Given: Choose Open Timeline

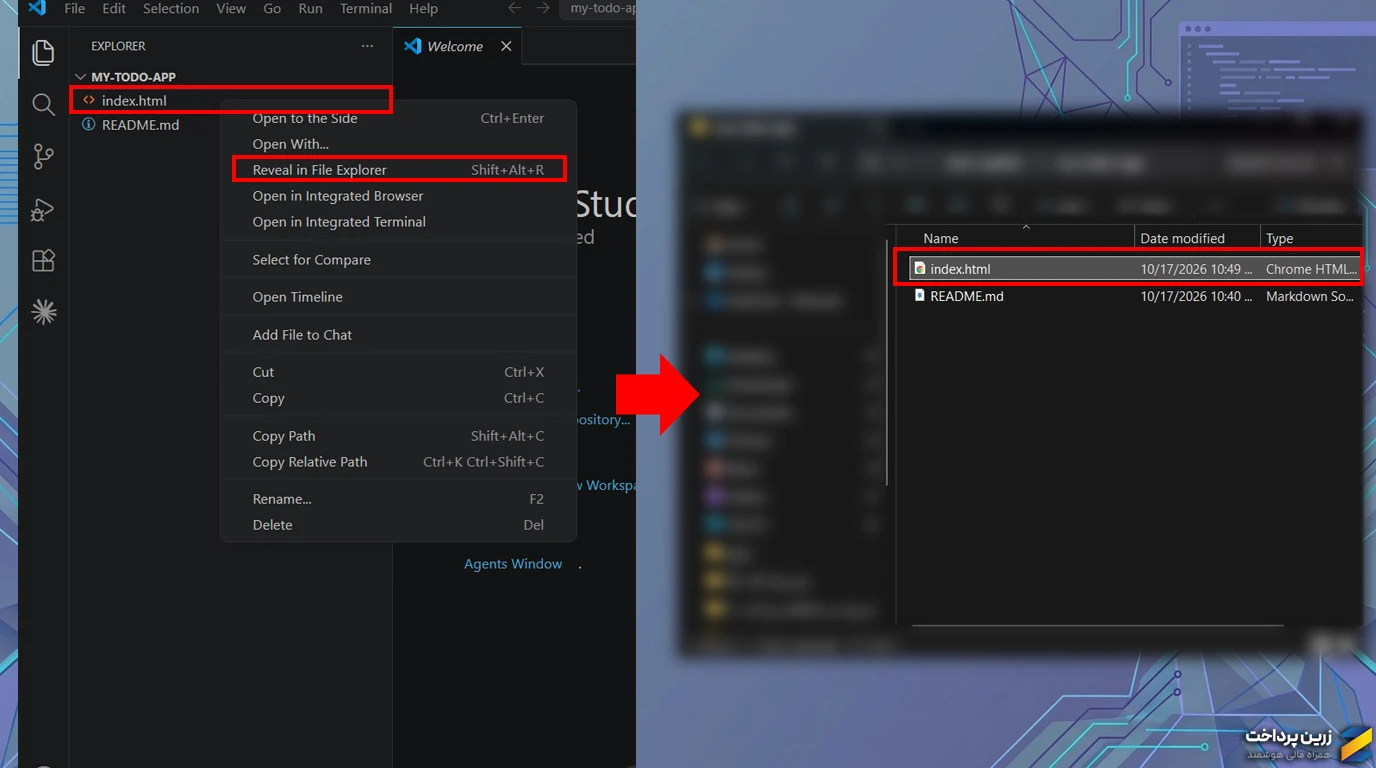Looking at the screenshot, I should pos(398,297).
